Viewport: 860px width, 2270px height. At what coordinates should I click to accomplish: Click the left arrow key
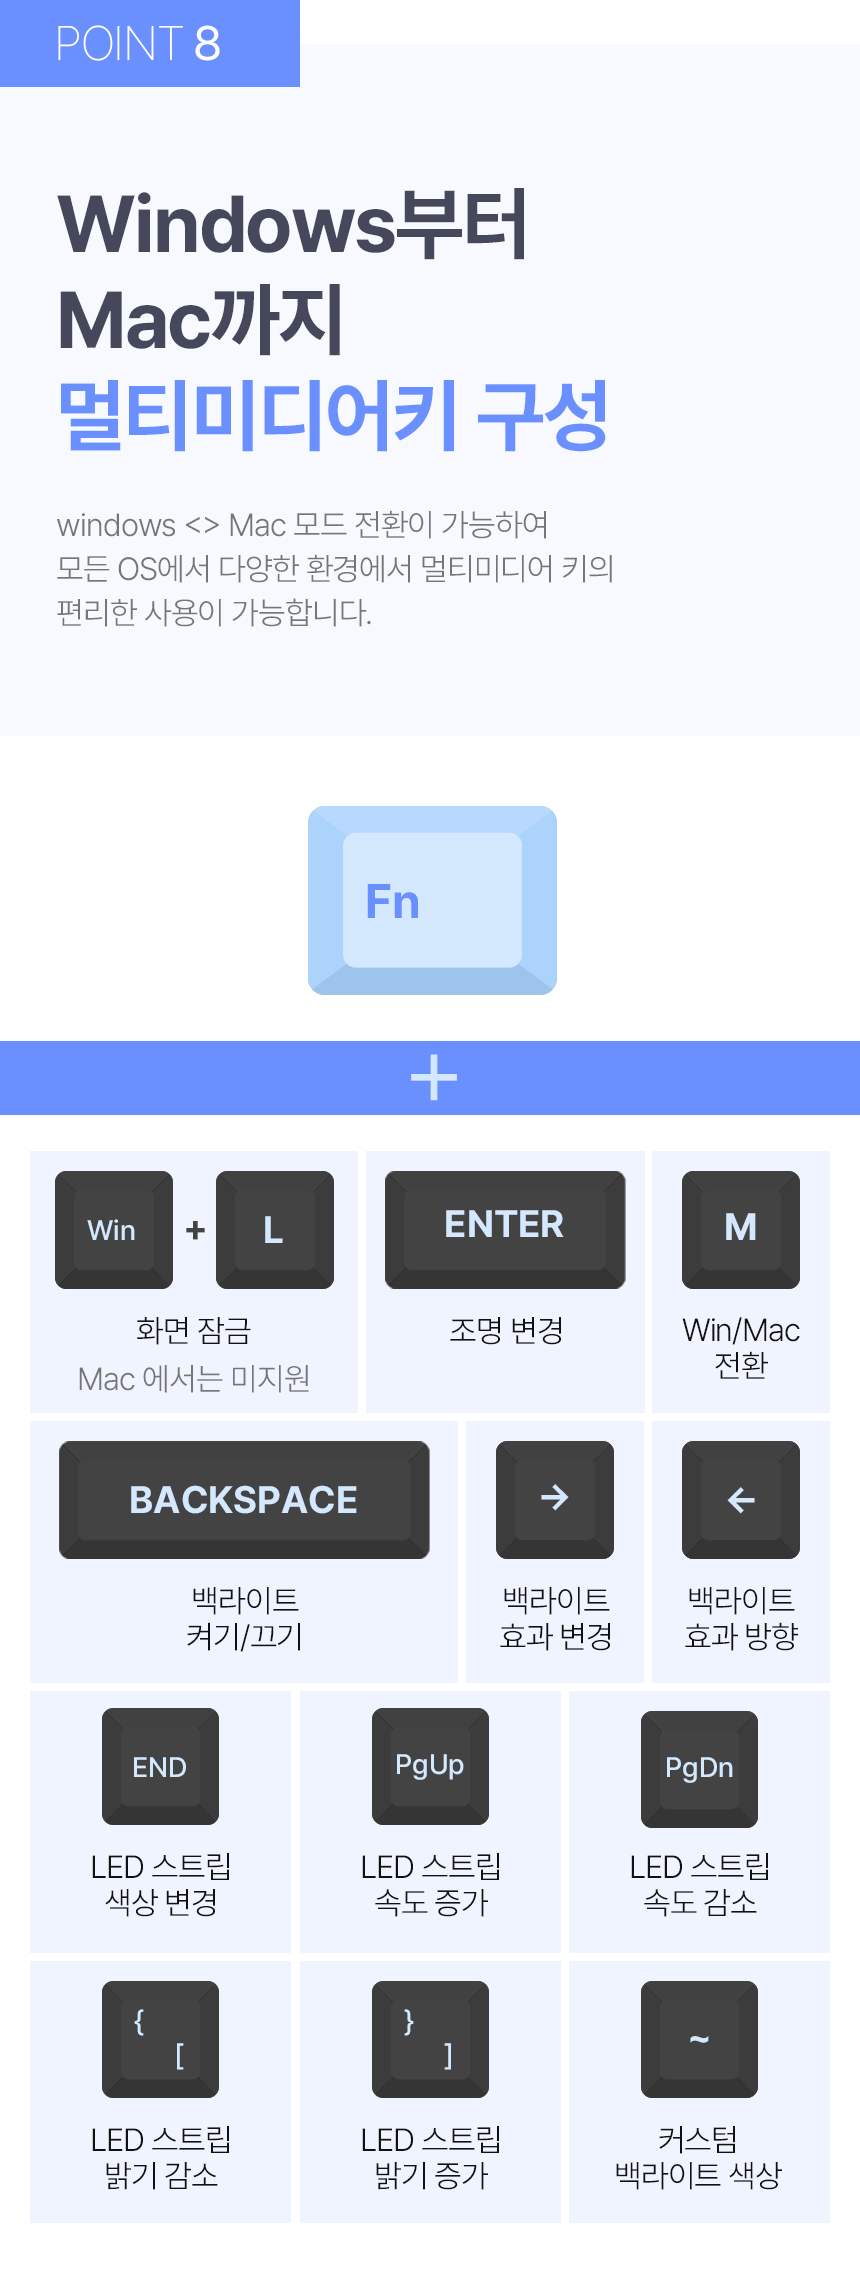[740, 1499]
